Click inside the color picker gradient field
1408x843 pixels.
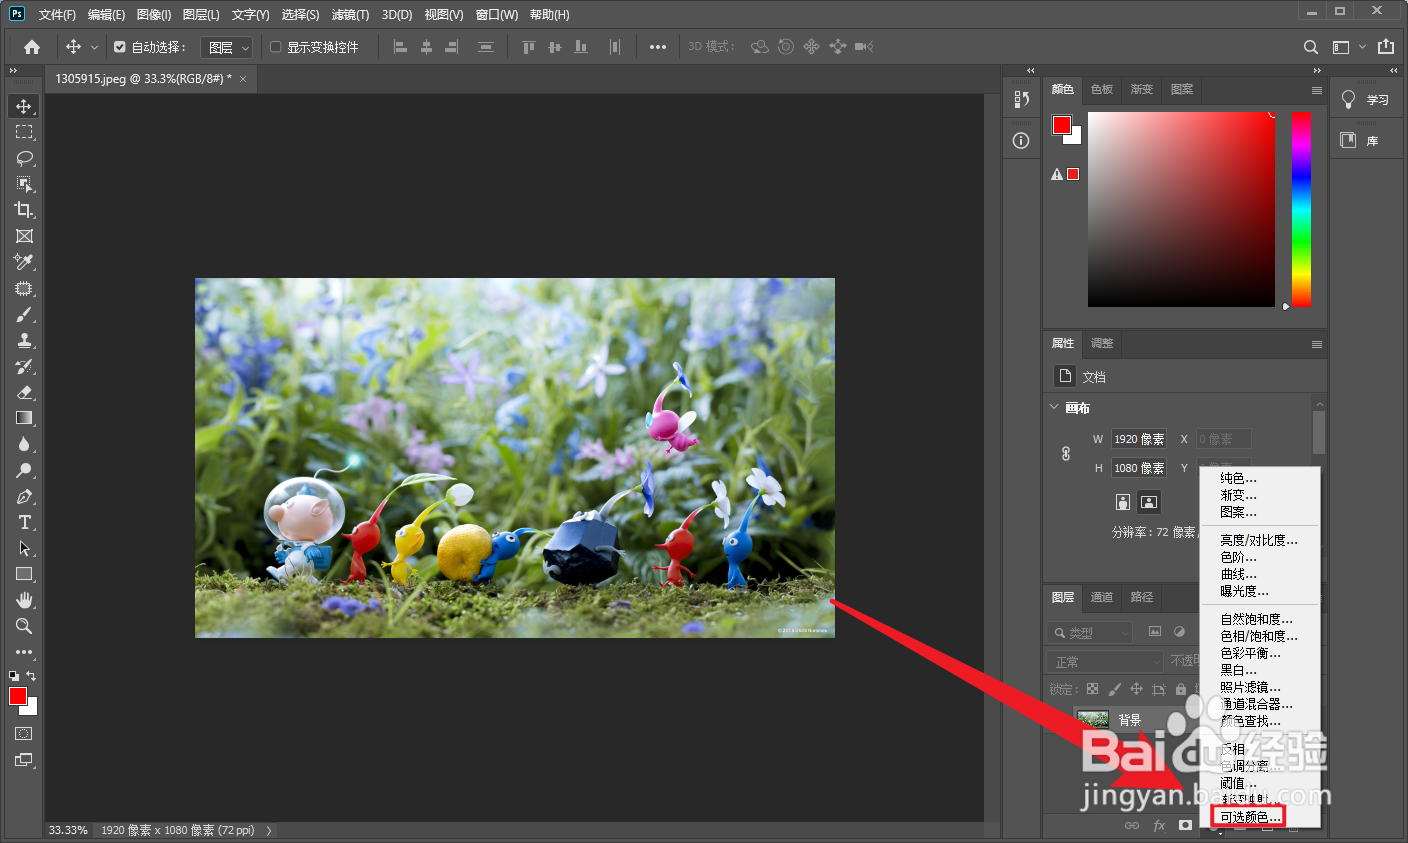coord(1181,209)
